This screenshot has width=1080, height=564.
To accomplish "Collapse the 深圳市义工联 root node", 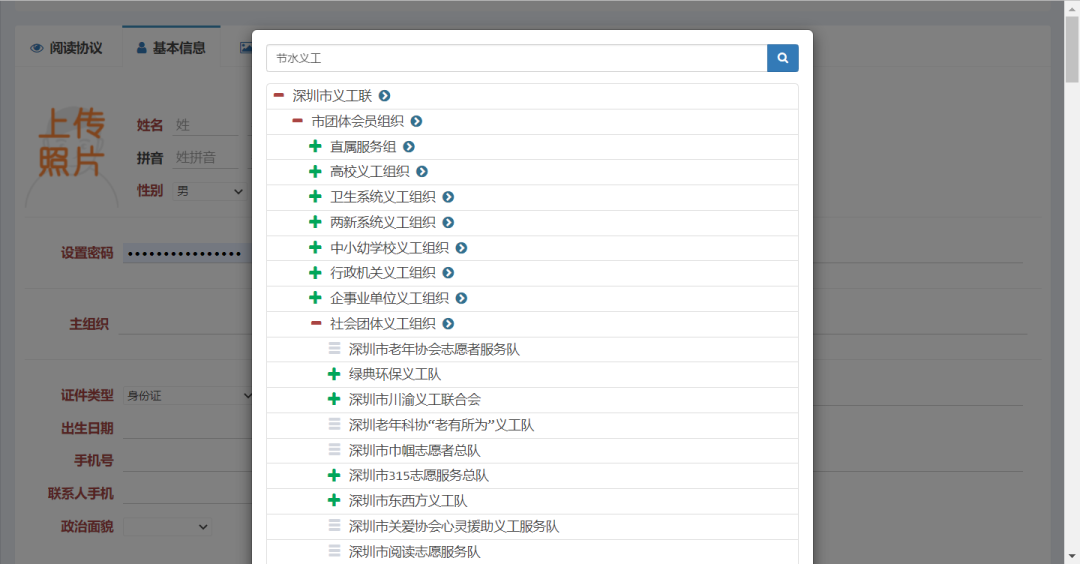I will pos(278,95).
